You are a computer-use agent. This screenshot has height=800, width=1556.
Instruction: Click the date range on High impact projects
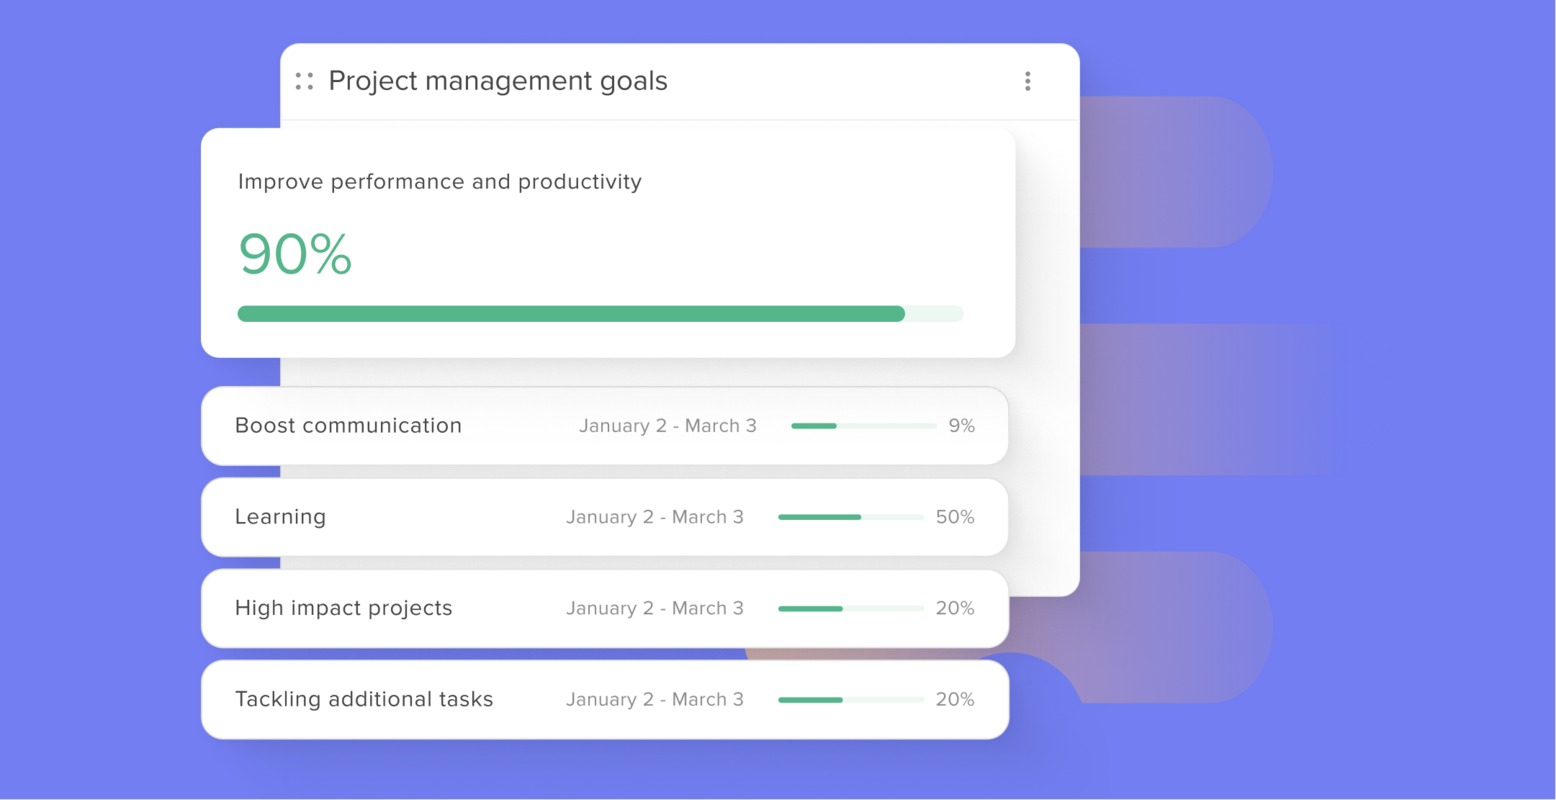point(655,608)
